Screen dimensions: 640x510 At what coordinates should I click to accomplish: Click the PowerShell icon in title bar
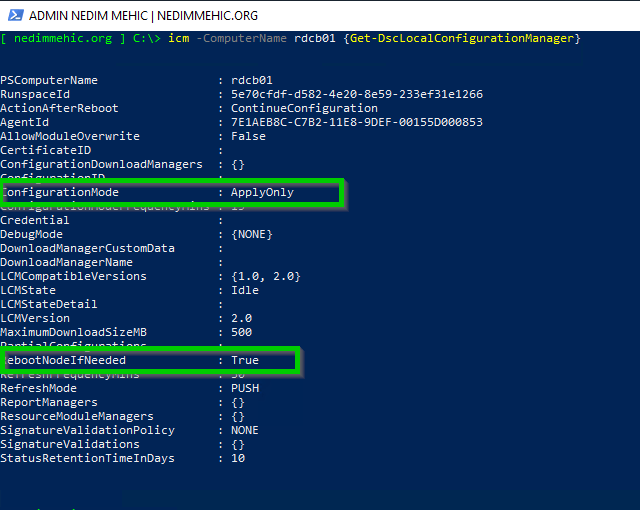point(13,15)
